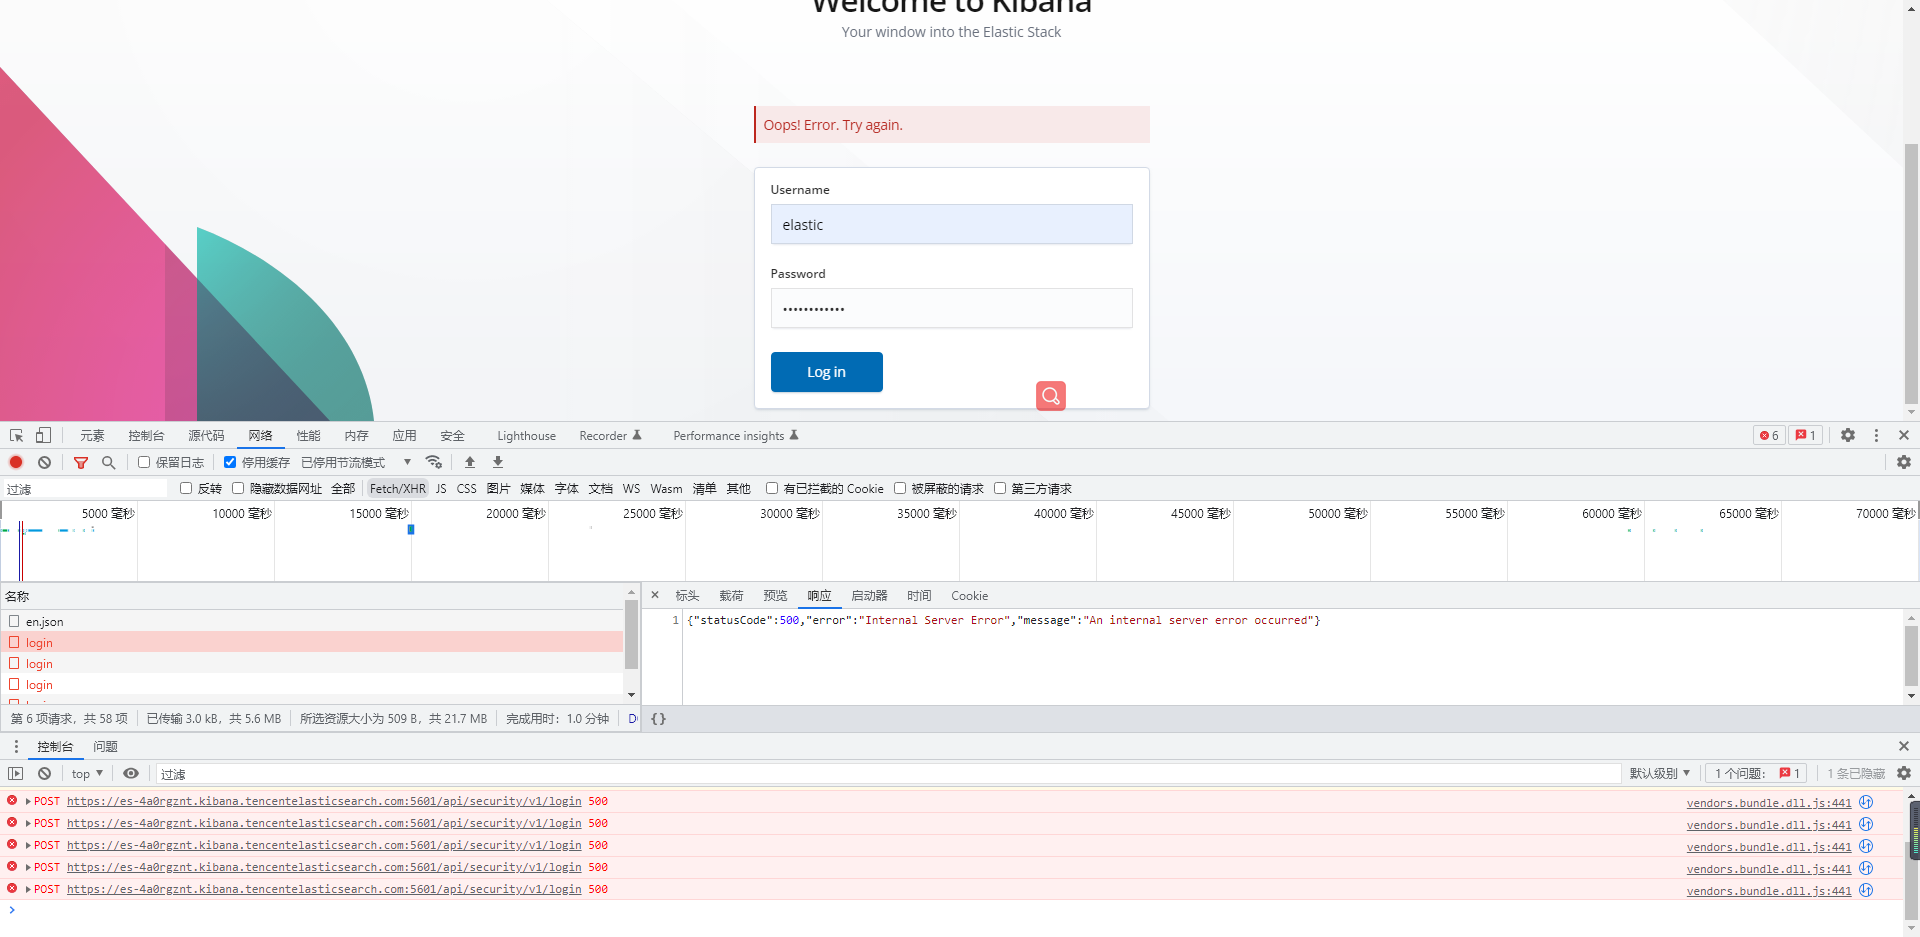Image resolution: width=1920 pixels, height=937 pixels.
Task: Click the red error count badge showing 6
Action: 1769,435
